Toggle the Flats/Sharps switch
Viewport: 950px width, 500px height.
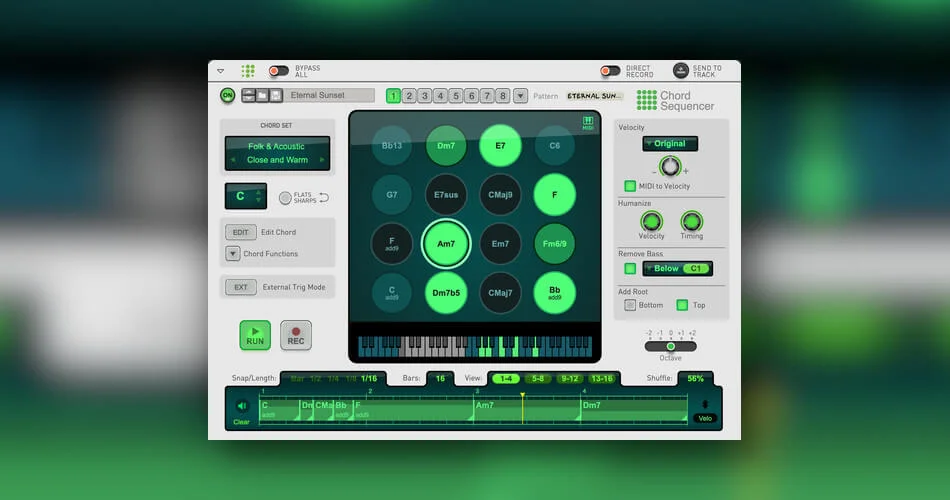pos(285,198)
